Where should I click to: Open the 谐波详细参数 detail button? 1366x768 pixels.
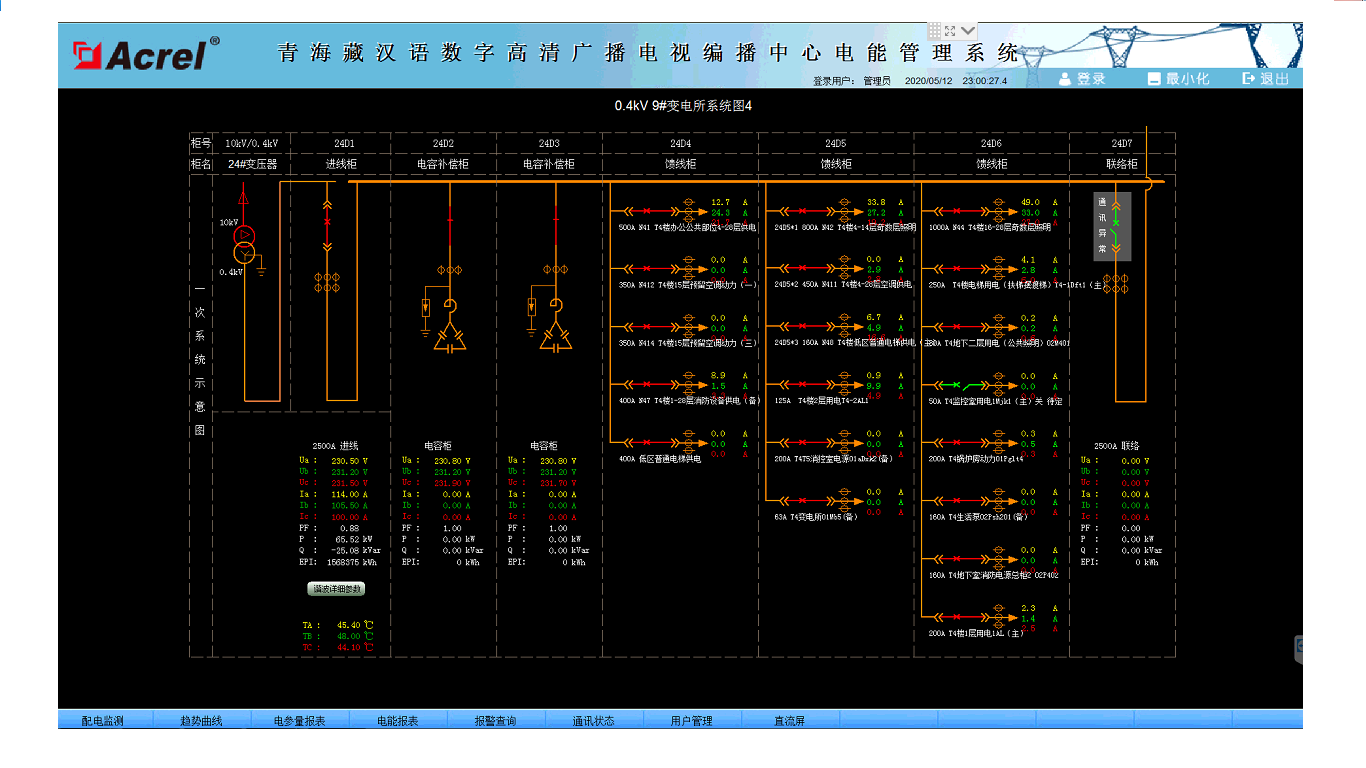tap(336, 589)
